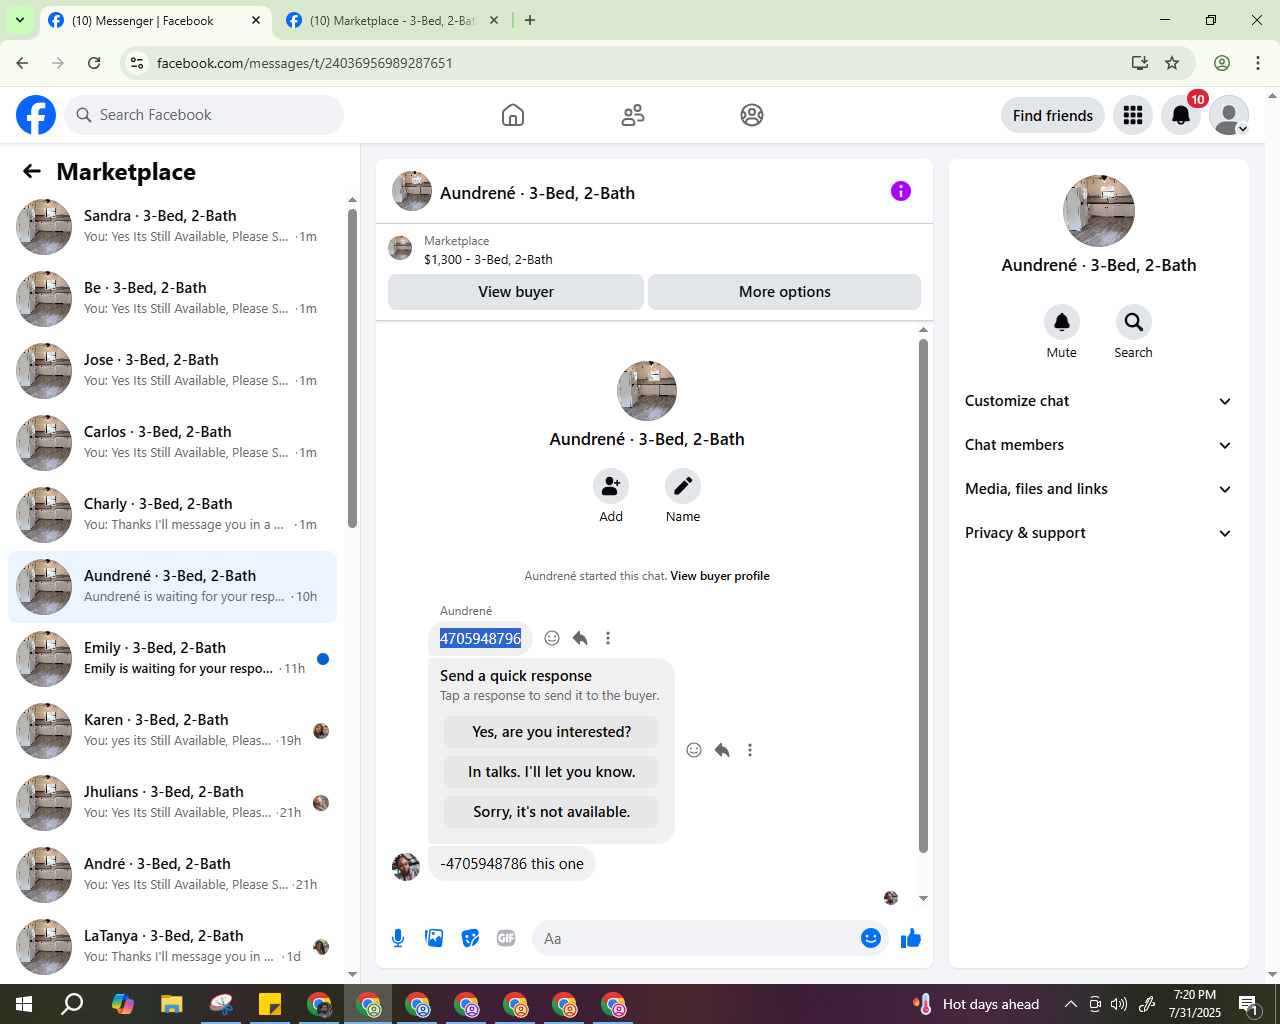This screenshot has height=1024, width=1280.
Task: Add people to the Aundrené chat
Action: tap(611, 486)
